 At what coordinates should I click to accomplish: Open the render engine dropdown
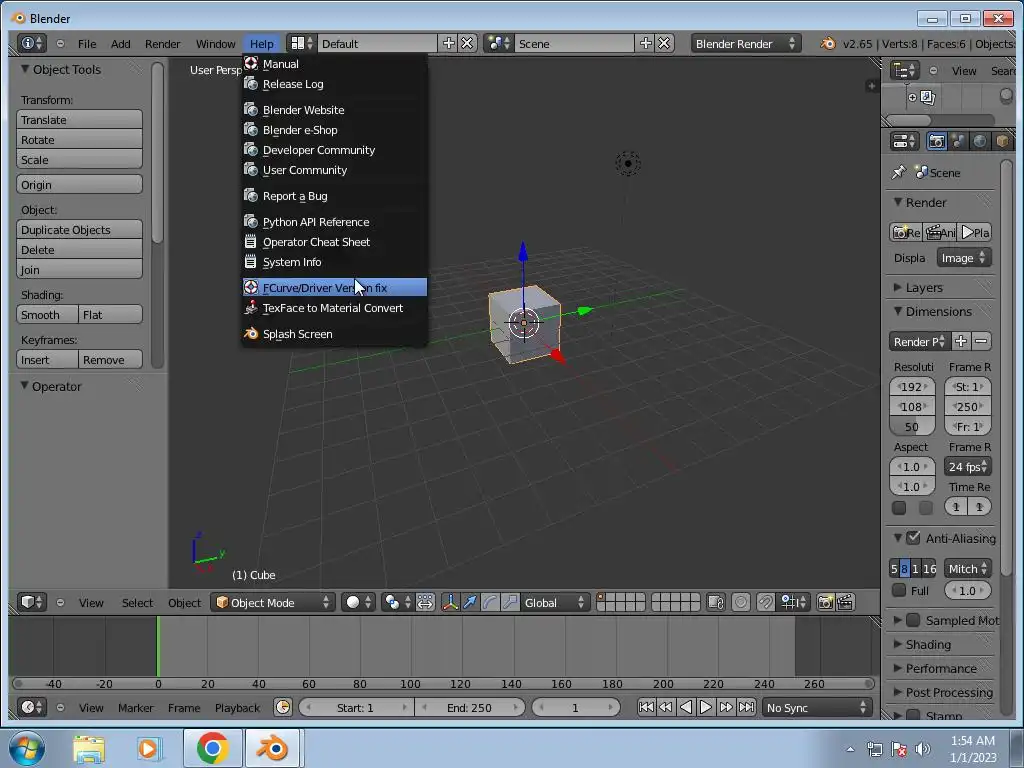(x=746, y=44)
